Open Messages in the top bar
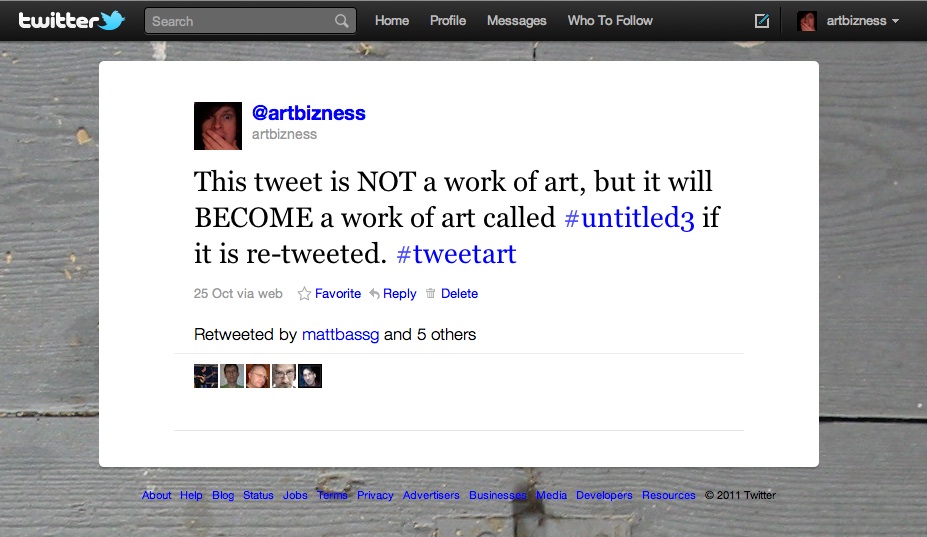Screen dimensions: 927x537 517,21
